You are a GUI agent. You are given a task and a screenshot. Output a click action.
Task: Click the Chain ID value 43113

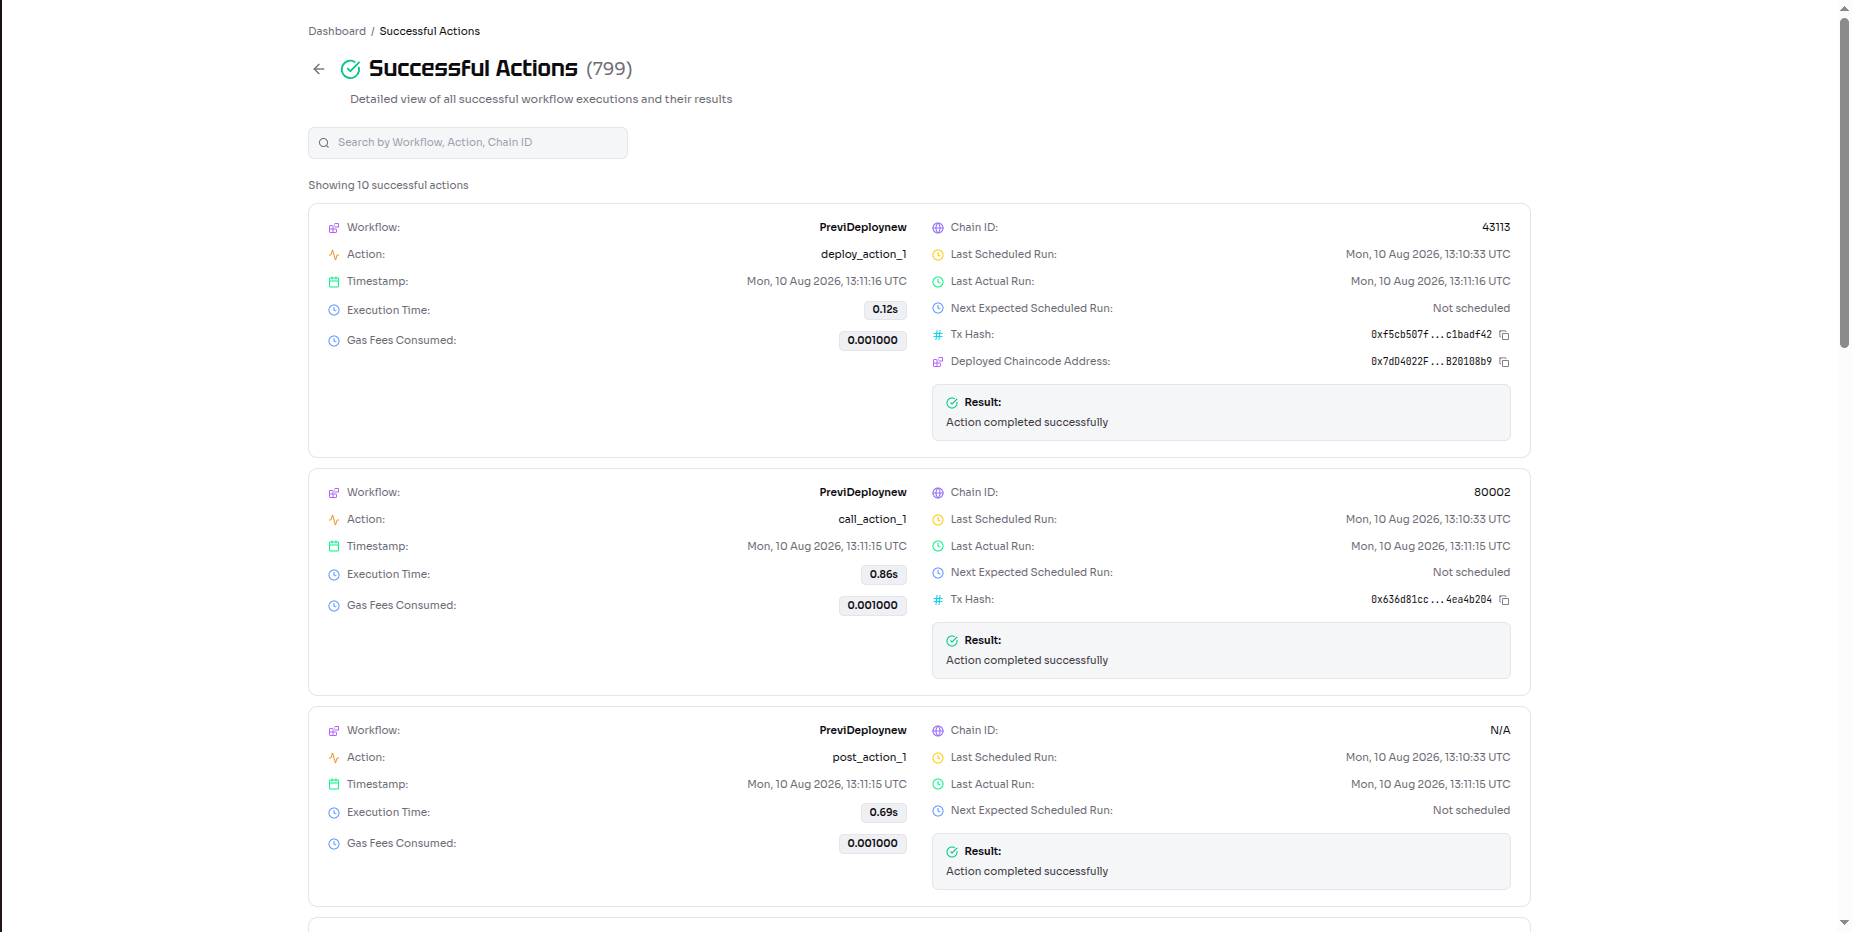1496,227
